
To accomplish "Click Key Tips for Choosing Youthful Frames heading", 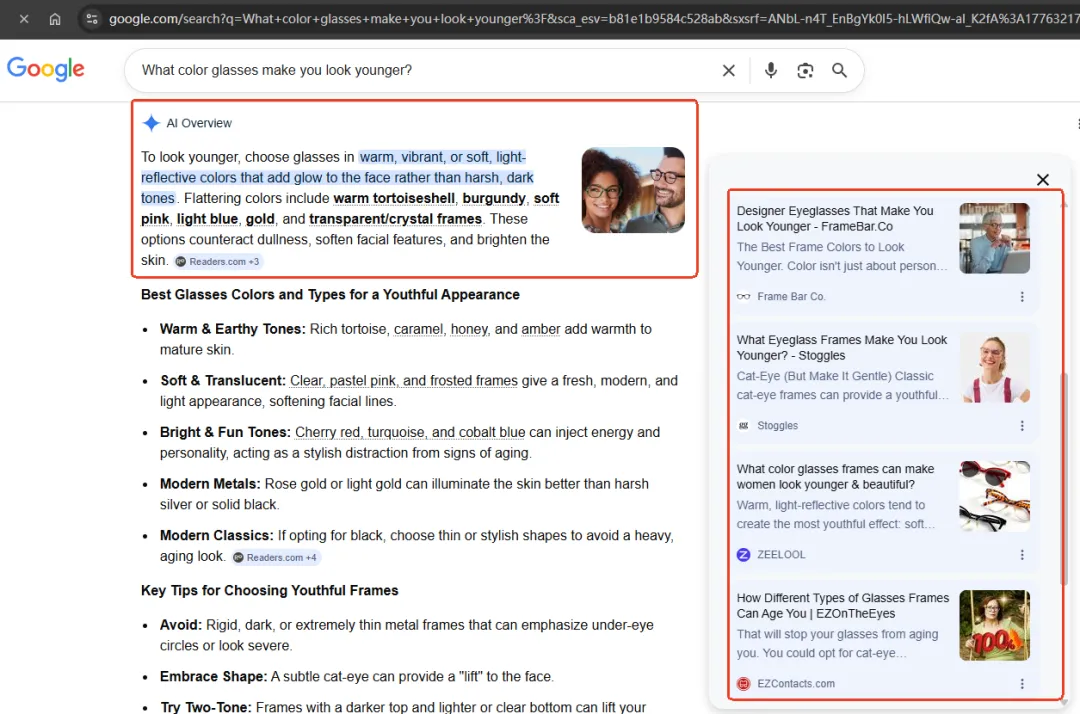I will pos(270,591).
